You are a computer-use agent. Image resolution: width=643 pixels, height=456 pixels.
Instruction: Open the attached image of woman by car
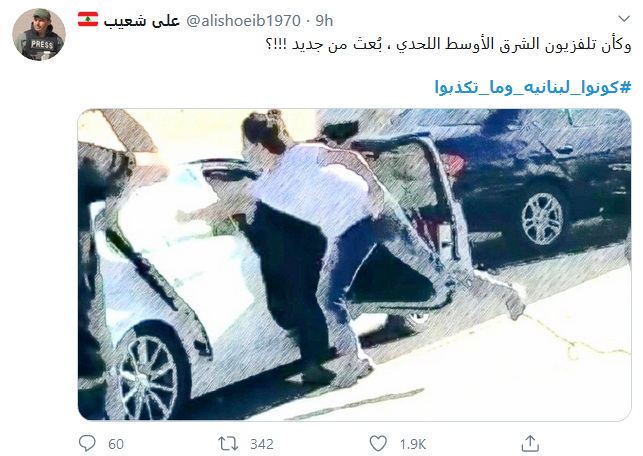[354, 264]
